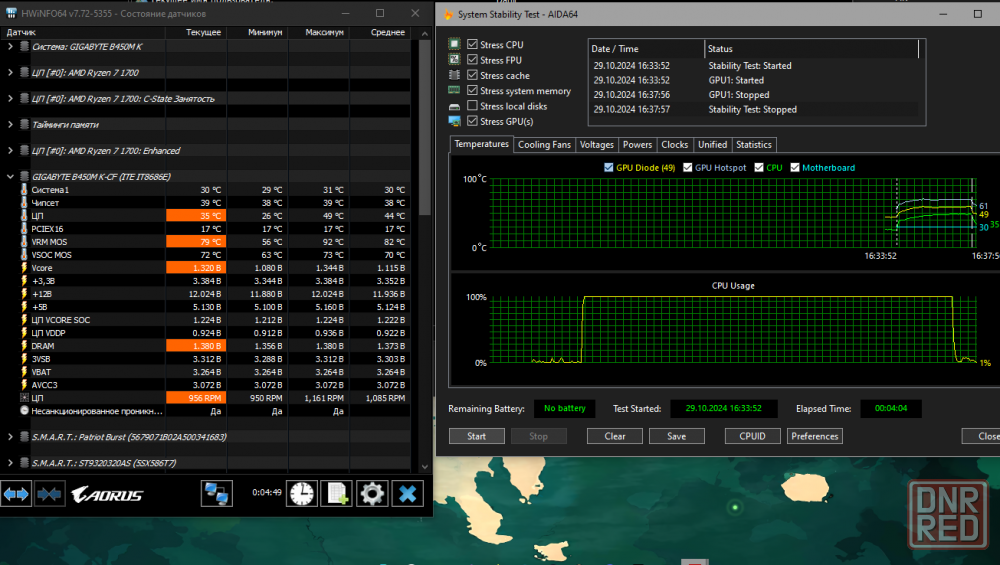The image size is (1000, 565).
Task: Click the monitor icon beside Stress GPU(s)
Action: tap(454, 121)
